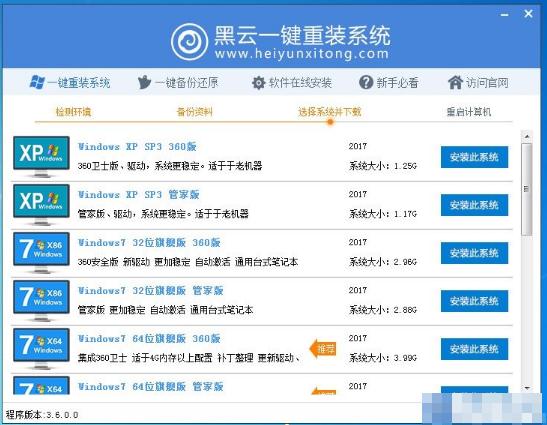The width and height of the screenshot is (547, 425).
Task: Open the 一键备份还原 tab
Action: (178, 83)
